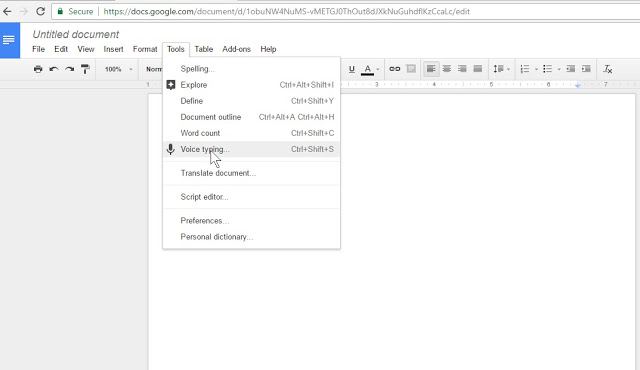
Task: Decrease the indent
Action: pyautogui.click(x=571, y=69)
